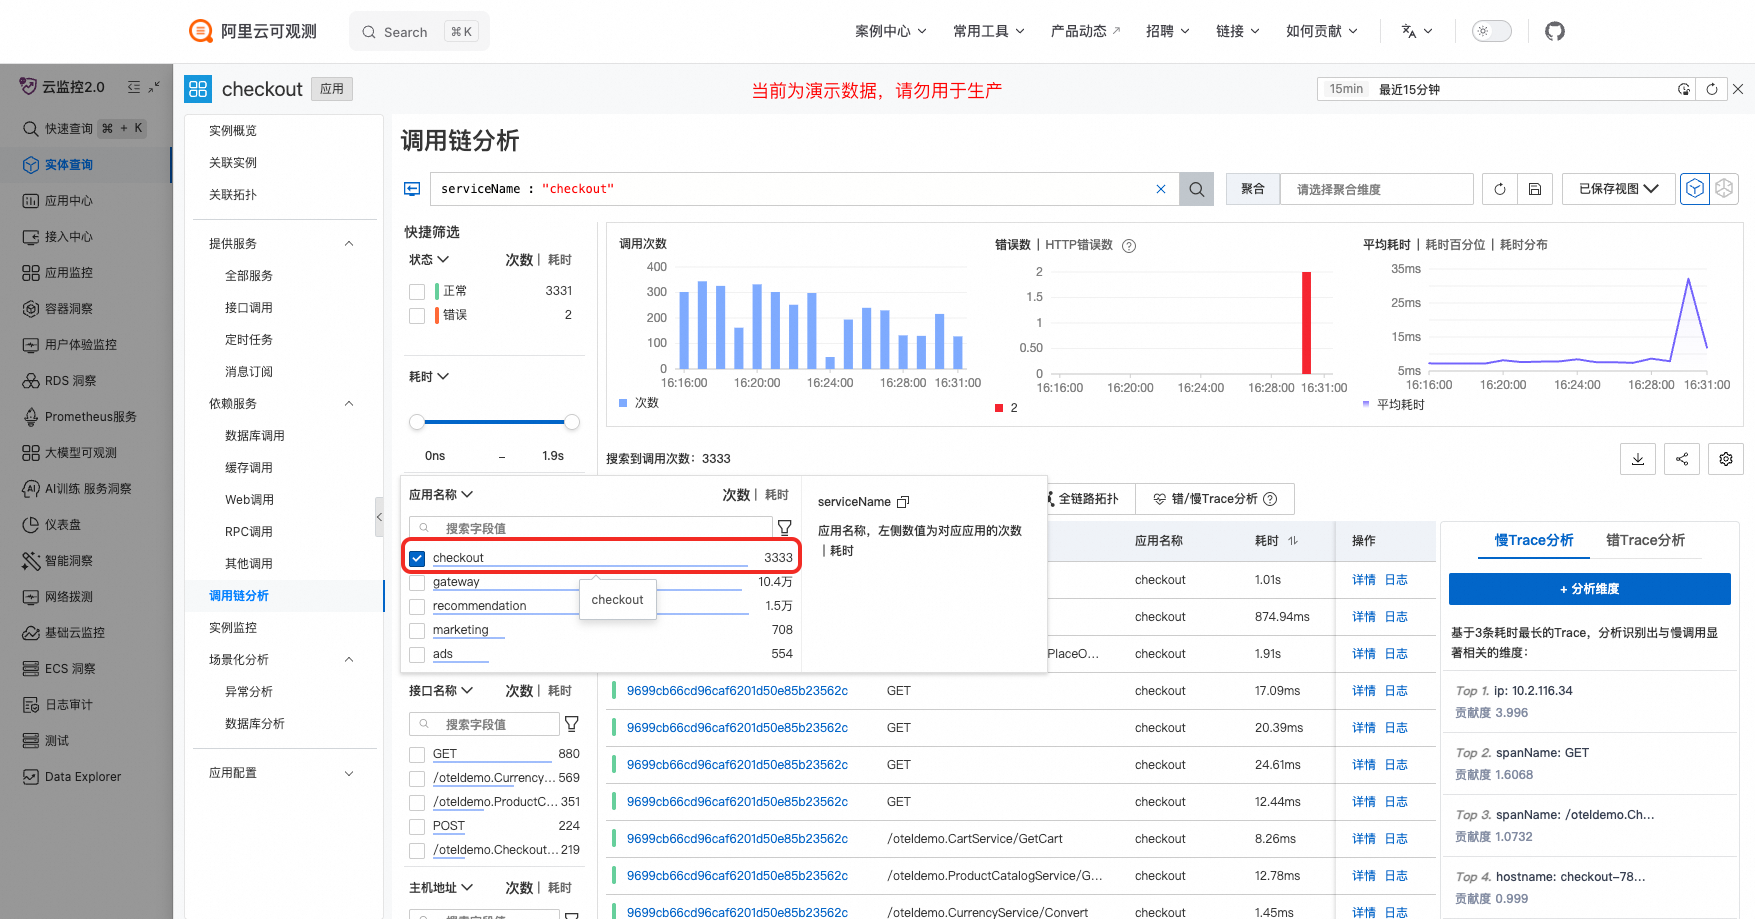
Task: Expand the 应用名称 filter dropdown
Action: 441,495
